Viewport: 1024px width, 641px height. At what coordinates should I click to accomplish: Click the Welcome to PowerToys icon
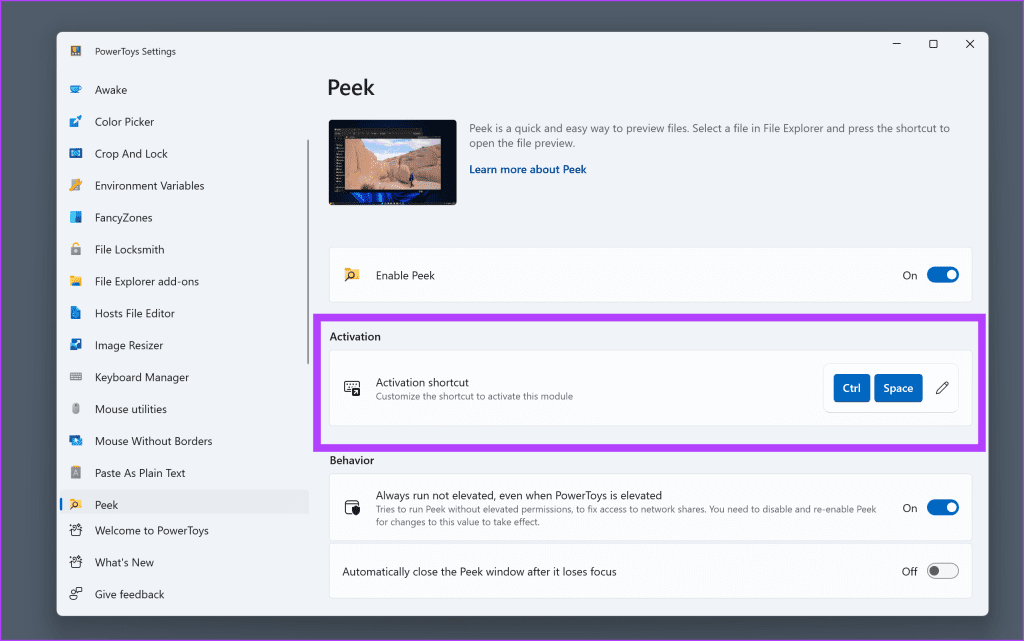point(76,530)
